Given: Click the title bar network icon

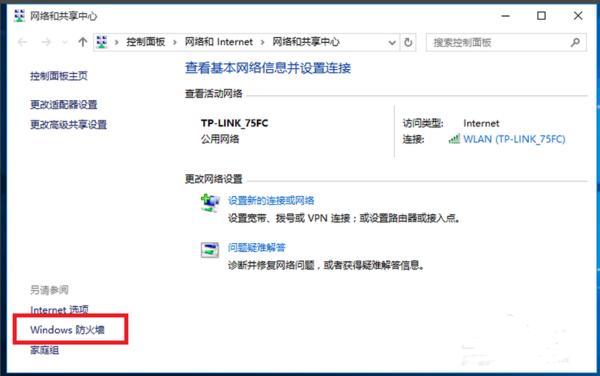Looking at the screenshot, I should pos(19,16).
